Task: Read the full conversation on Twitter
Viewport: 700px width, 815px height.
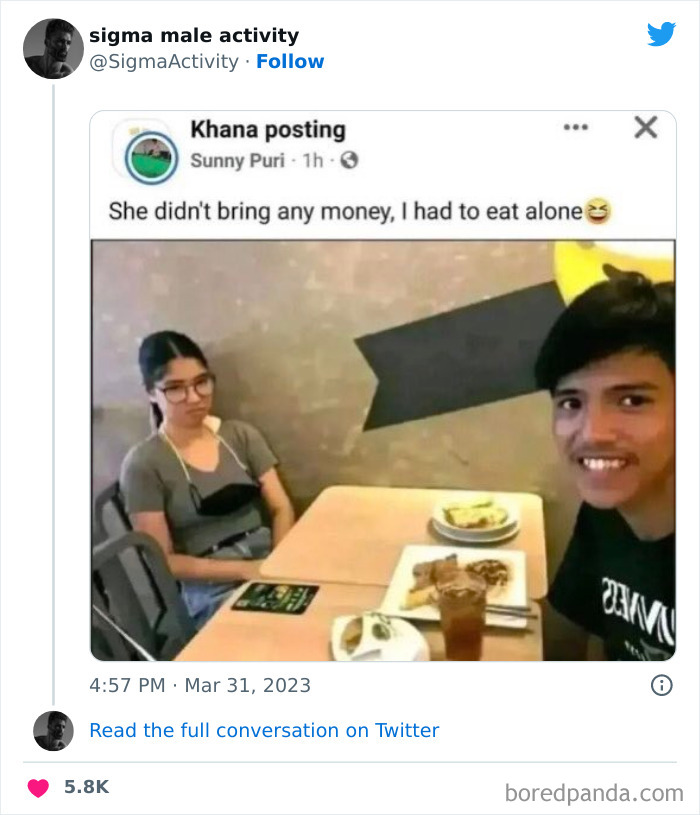Action: pos(264,731)
